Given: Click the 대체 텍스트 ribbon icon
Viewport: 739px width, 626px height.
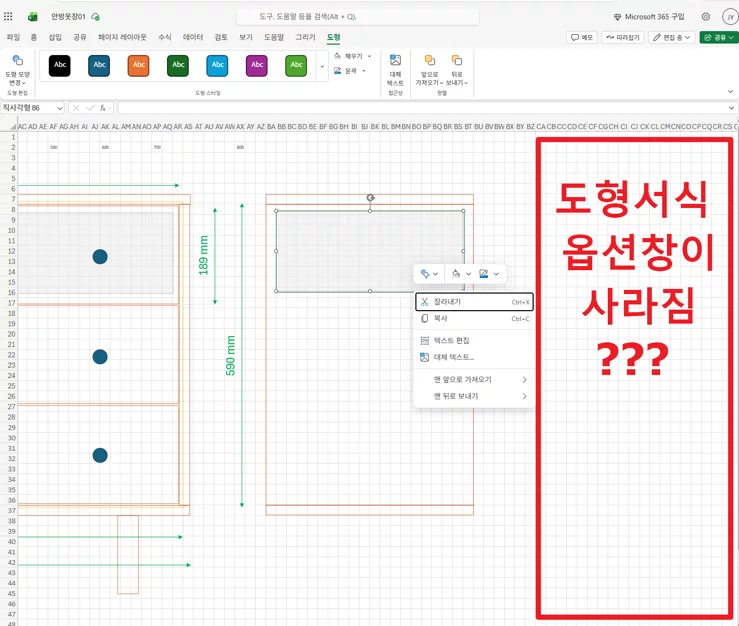Looking at the screenshot, I should point(395,60).
